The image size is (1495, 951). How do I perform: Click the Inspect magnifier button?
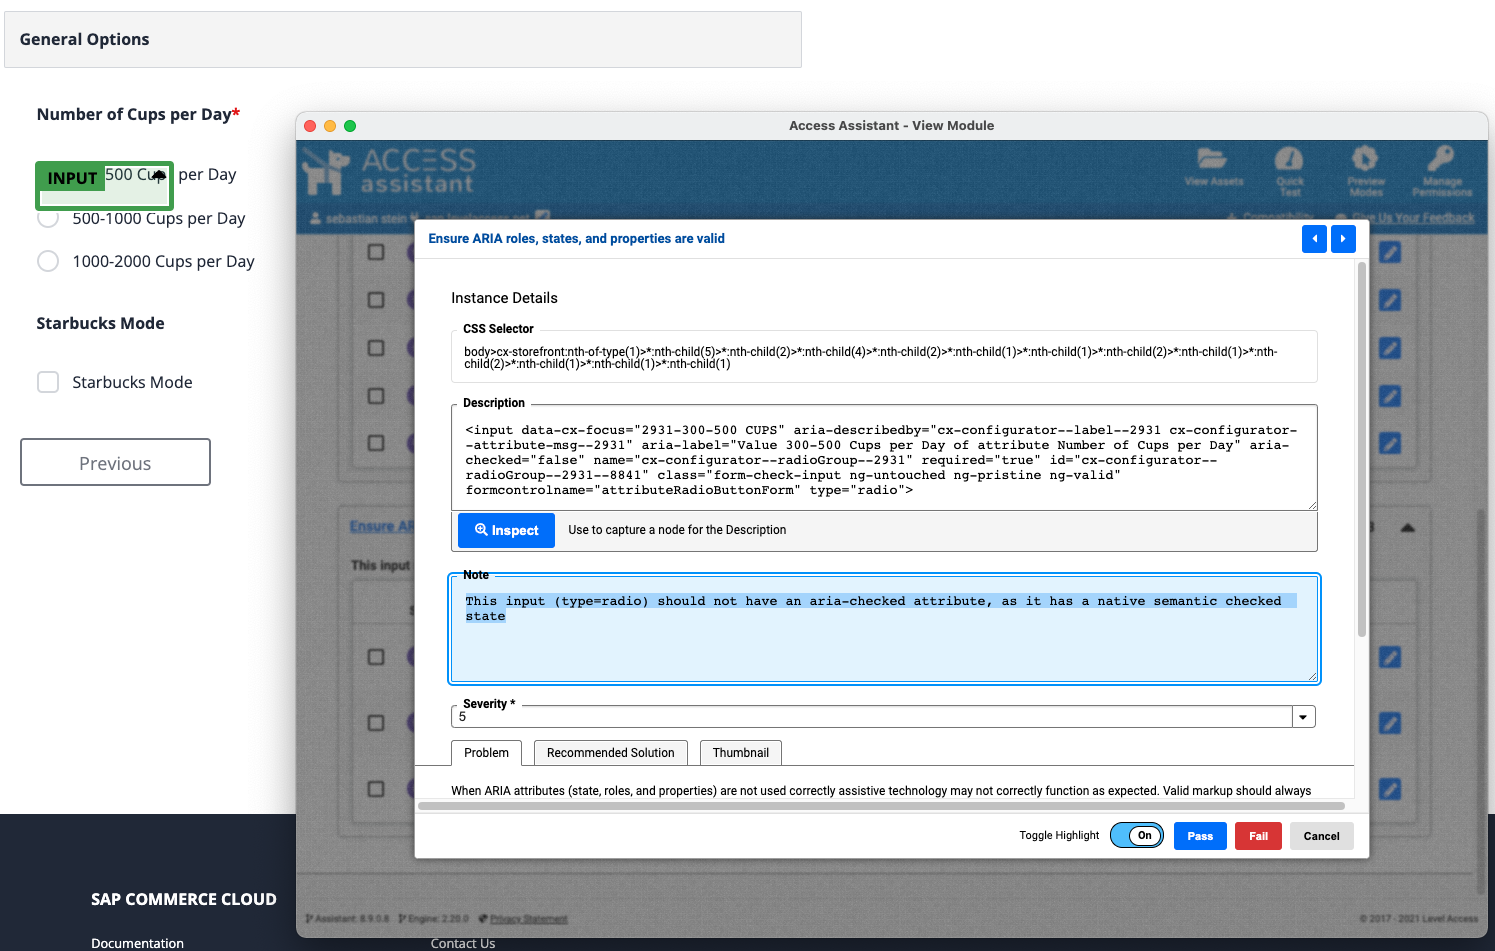506,530
